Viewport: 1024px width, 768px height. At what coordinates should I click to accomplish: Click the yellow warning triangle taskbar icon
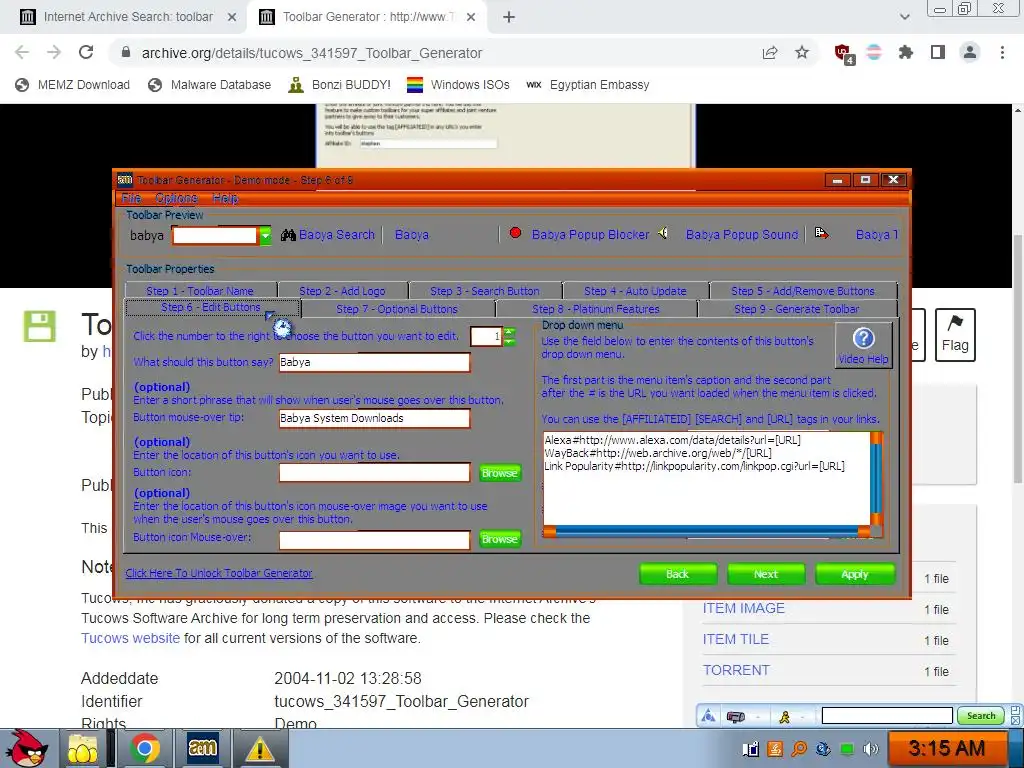(259, 749)
